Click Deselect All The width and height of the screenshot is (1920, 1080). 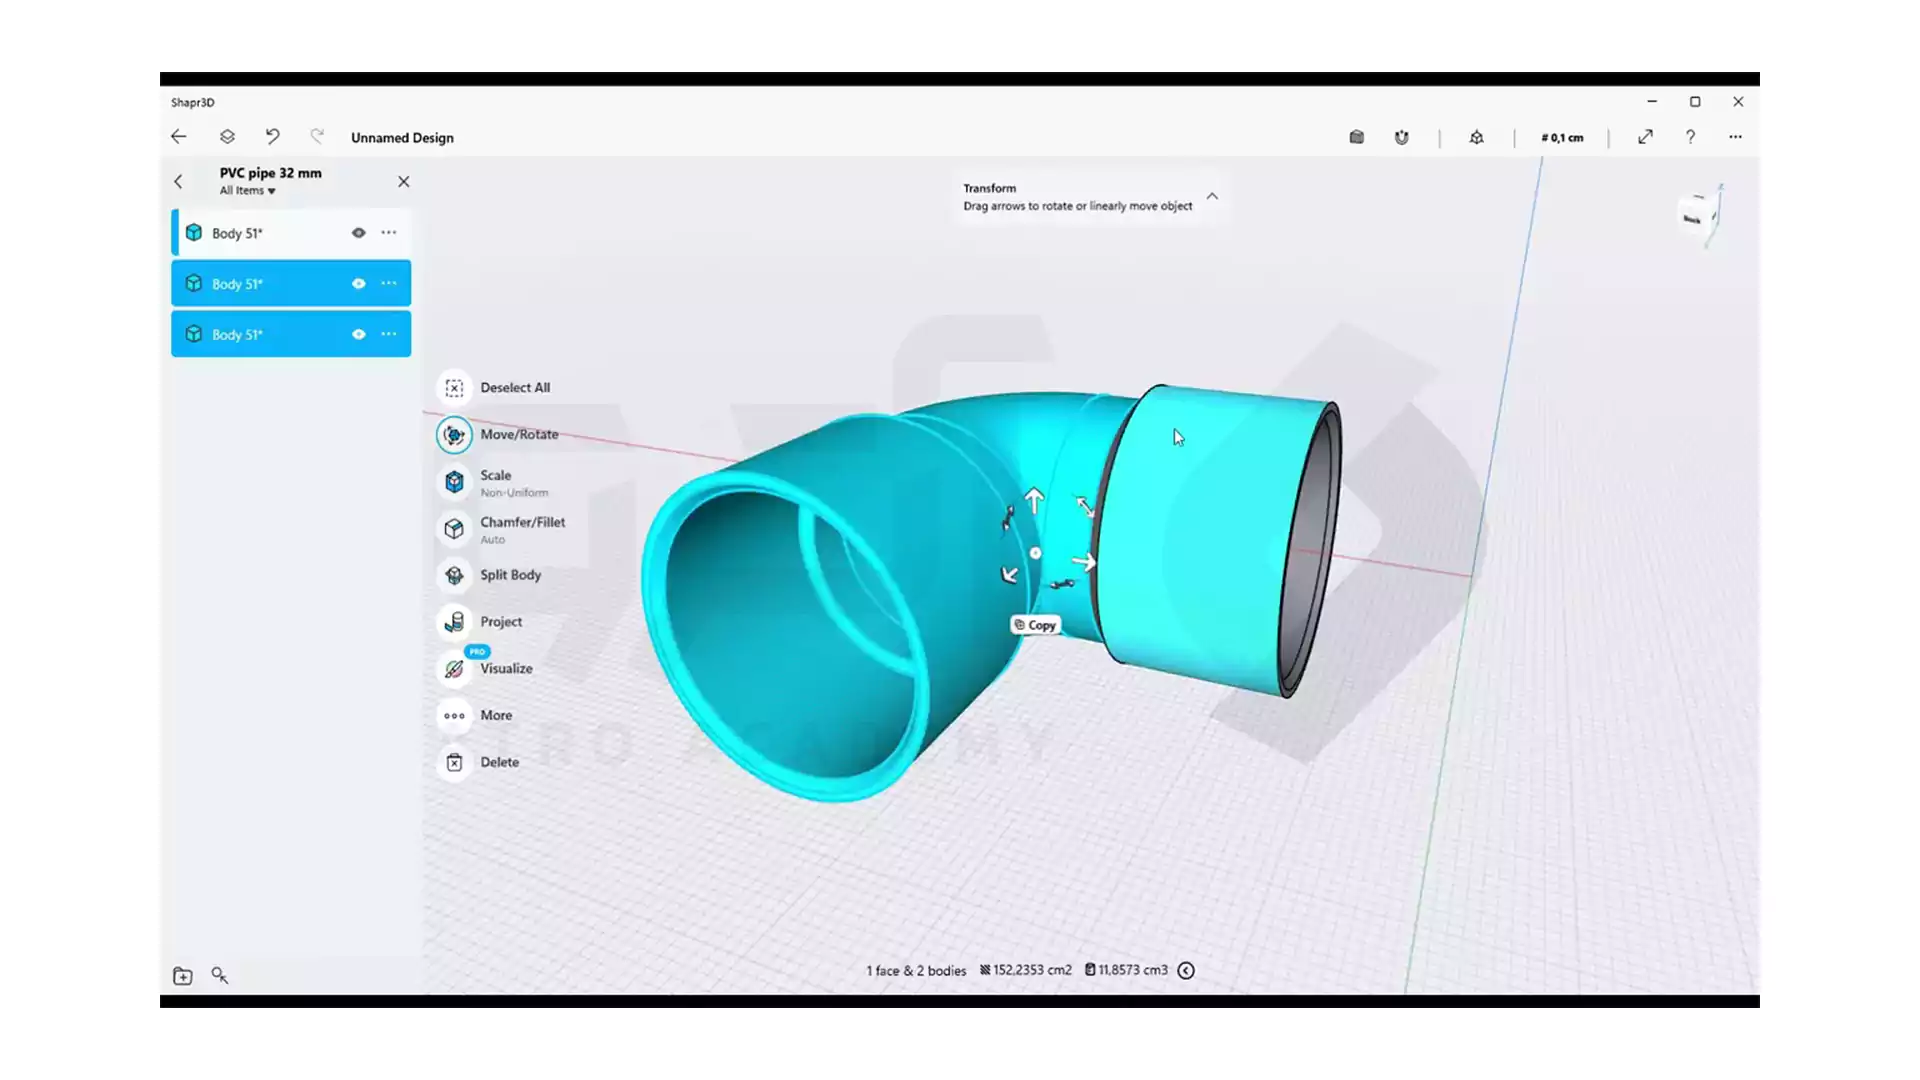click(514, 388)
